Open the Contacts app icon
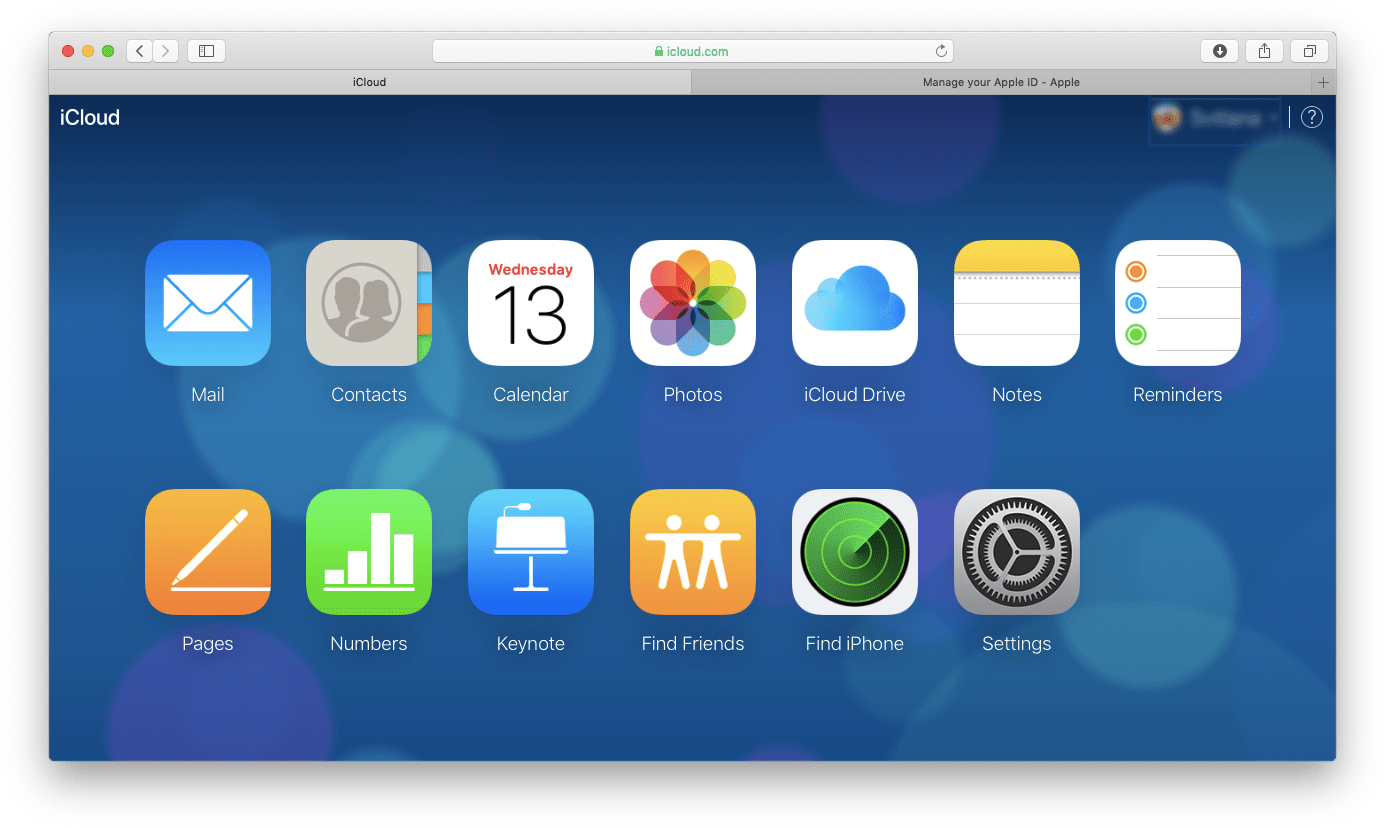The width and height of the screenshot is (1384, 828). [369, 303]
